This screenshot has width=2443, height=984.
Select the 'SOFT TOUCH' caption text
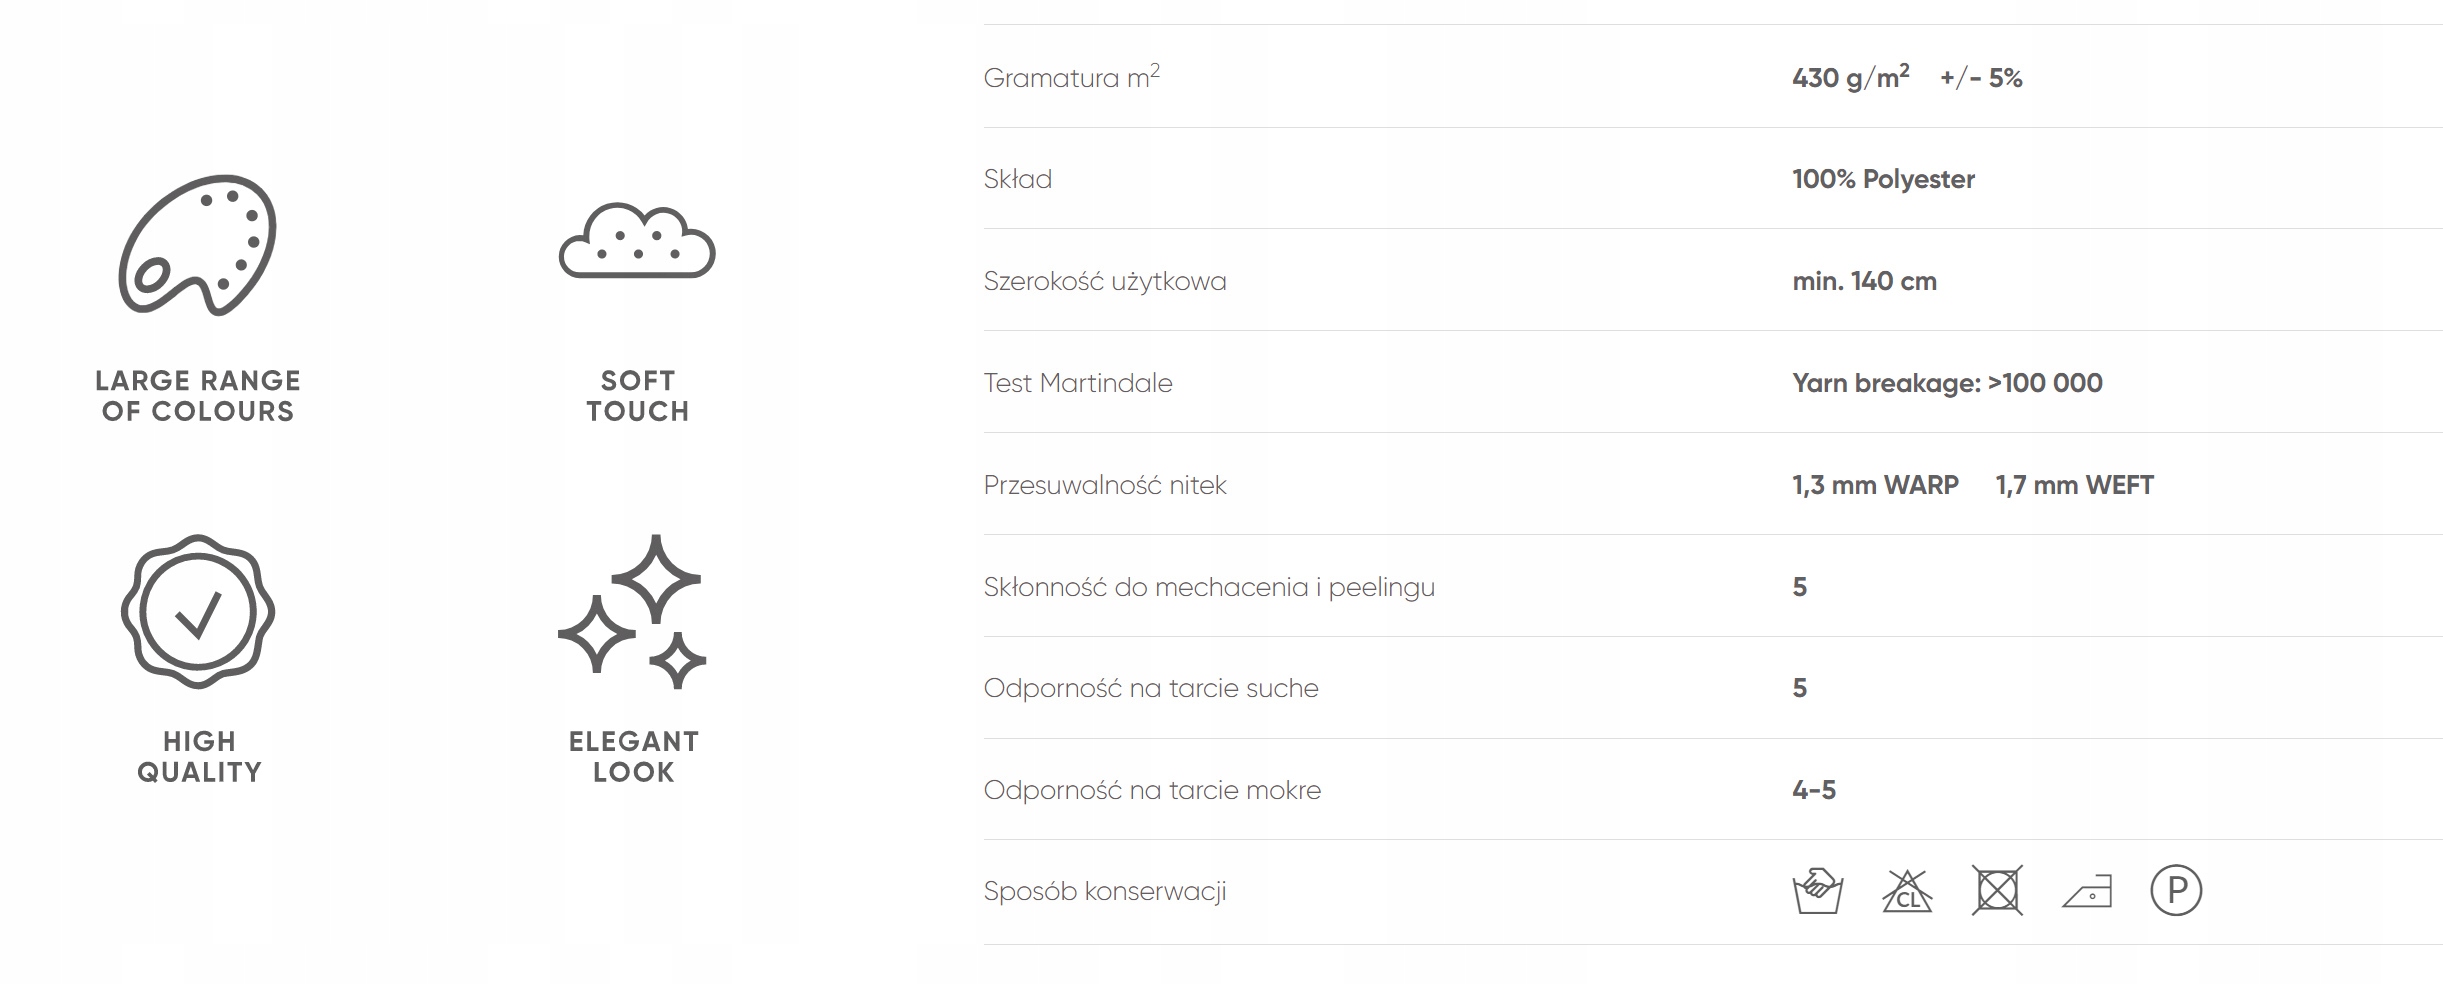click(638, 396)
